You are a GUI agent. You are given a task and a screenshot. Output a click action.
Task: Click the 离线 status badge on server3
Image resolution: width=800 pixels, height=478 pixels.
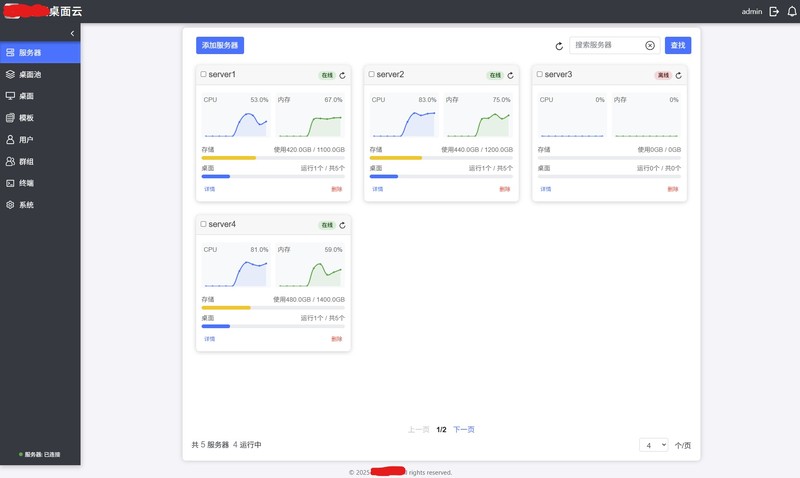(663, 76)
